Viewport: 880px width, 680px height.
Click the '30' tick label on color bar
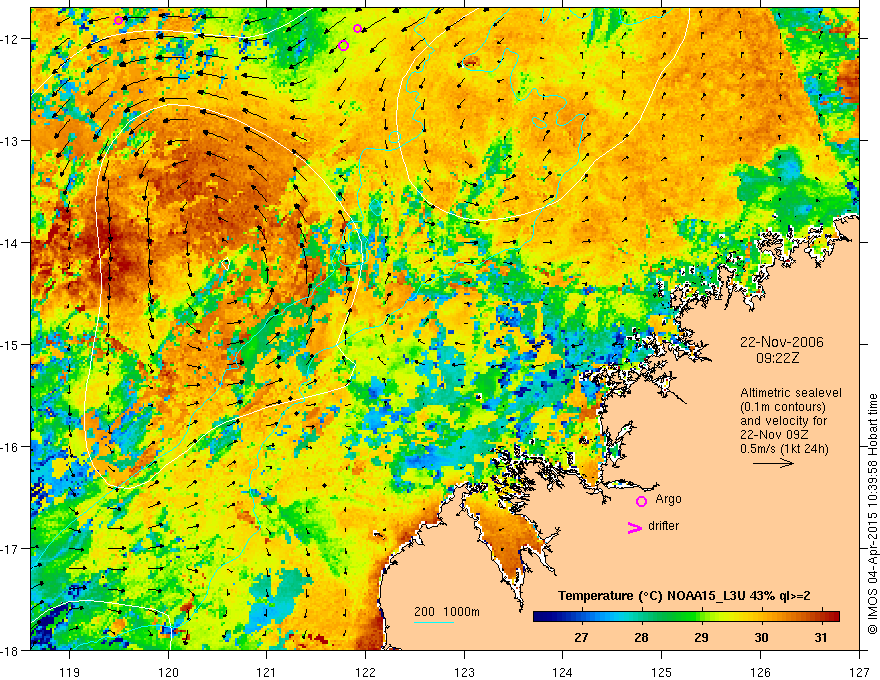pos(761,637)
